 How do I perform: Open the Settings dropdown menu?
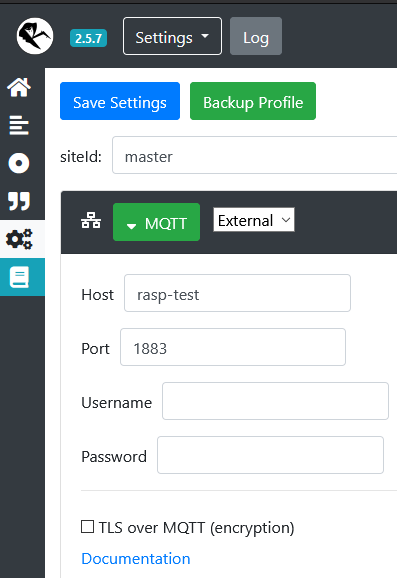click(x=173, y=36)
